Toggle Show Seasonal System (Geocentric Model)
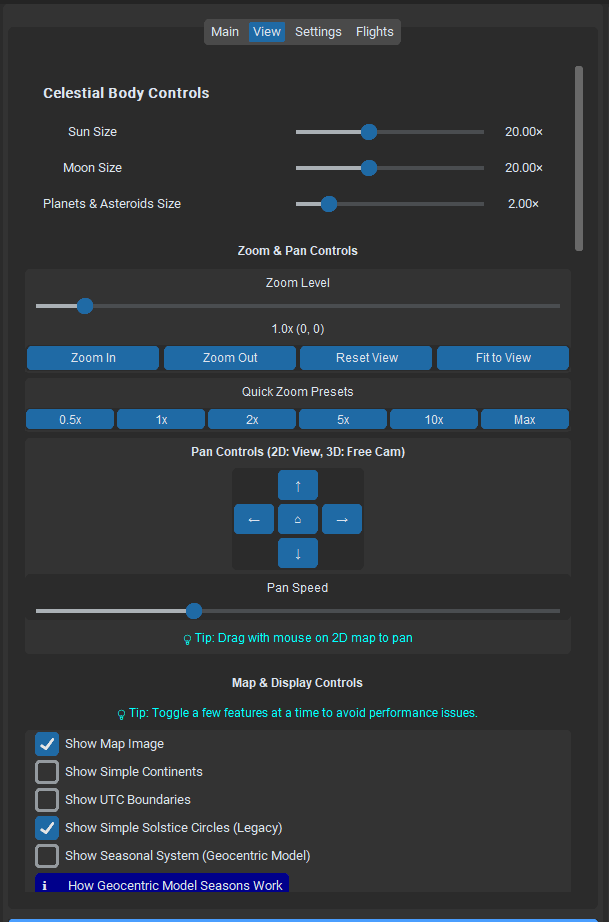Image resolution: width=609 pixels, height=922 pixels. pyautogui.click(x=46, y=855)
